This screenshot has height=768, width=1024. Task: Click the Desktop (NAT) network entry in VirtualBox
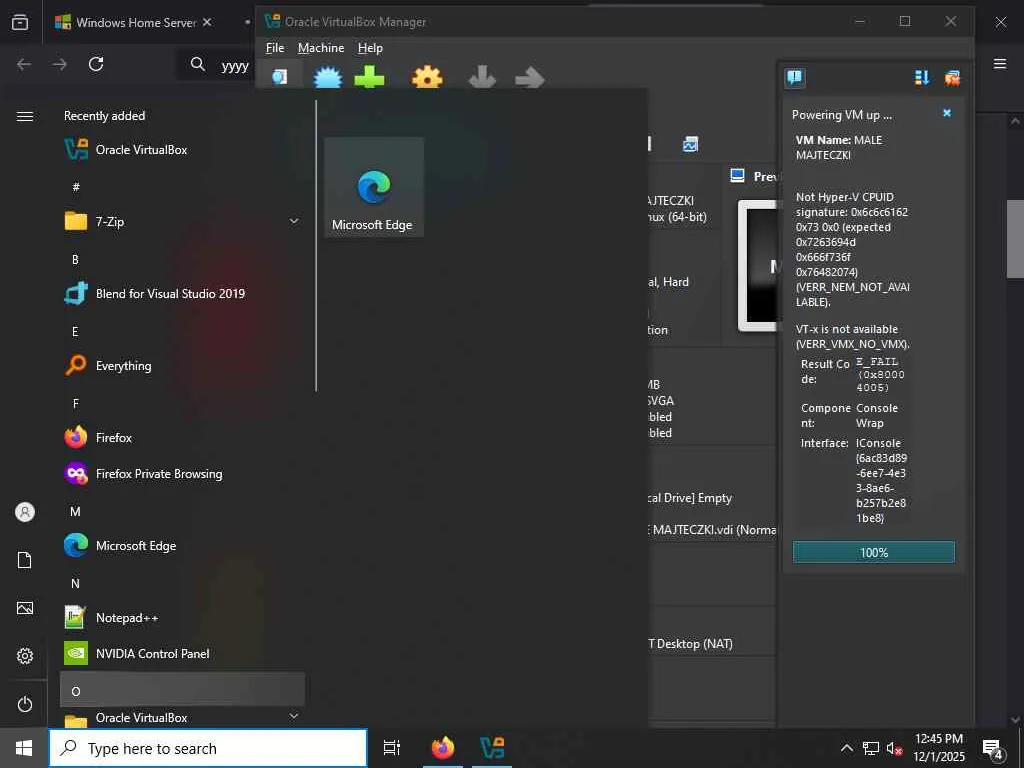coord(691,644)
